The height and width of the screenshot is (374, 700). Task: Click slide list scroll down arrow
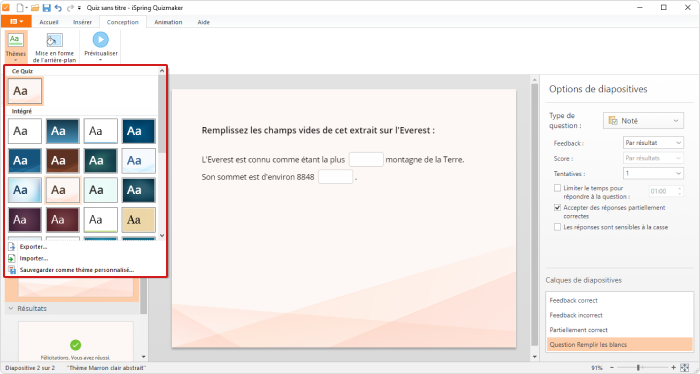click(x=143, y=357)
